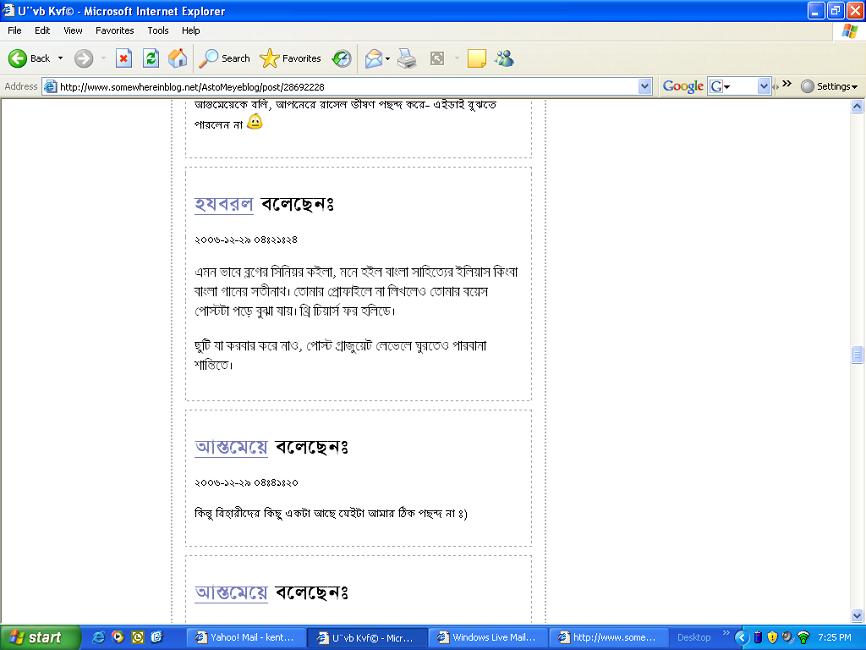Refresh the page with green arrows icon
The image size is (866, 650).
tap(151, 58)
